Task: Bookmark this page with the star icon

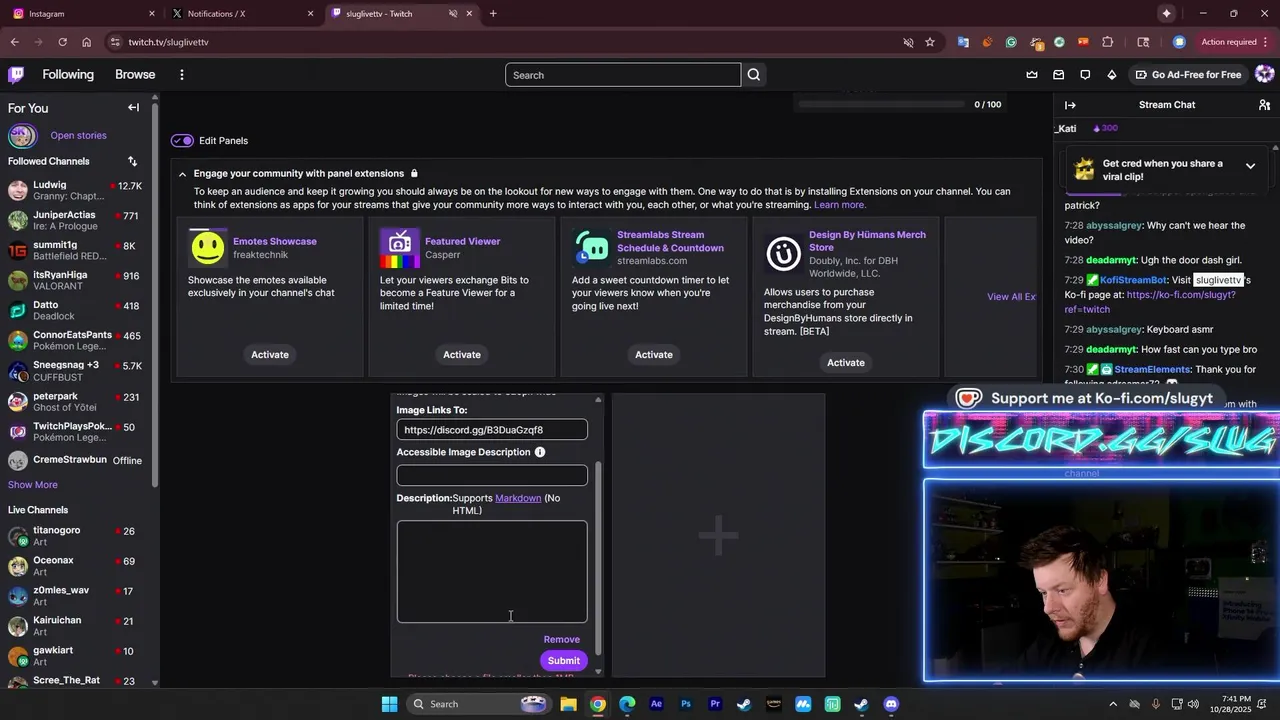Action: (x=930, y=42)
